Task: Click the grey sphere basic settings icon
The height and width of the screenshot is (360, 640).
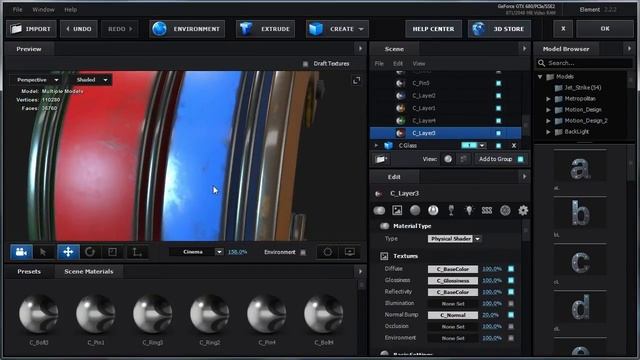Action: (x=415, y=210)
